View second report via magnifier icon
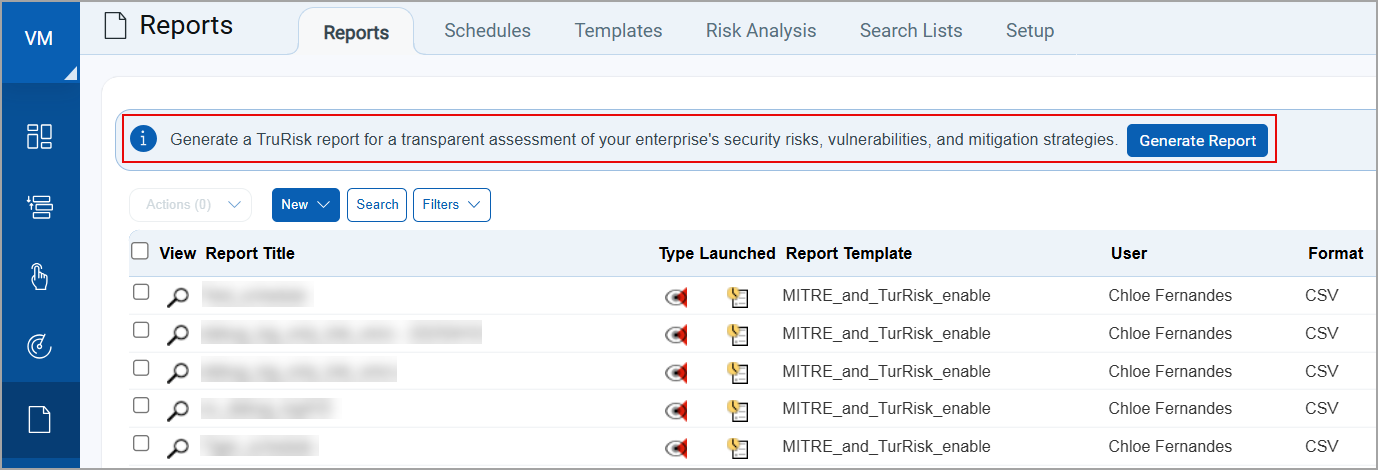 click(177, 335)
